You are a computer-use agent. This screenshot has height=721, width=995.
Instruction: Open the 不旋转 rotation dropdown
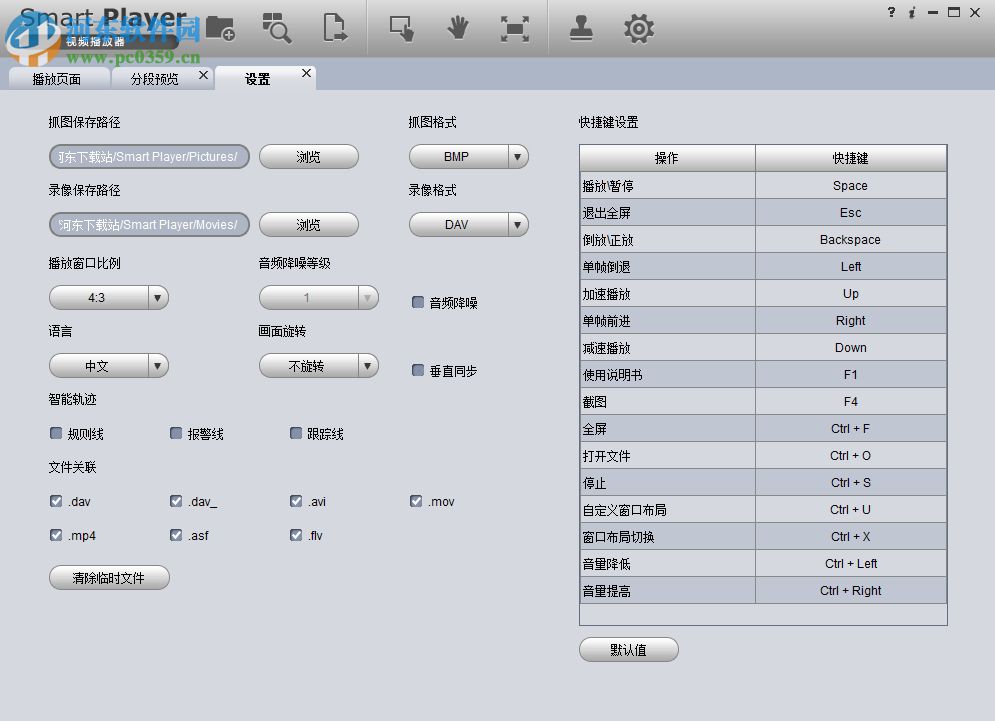pos(319,366)
